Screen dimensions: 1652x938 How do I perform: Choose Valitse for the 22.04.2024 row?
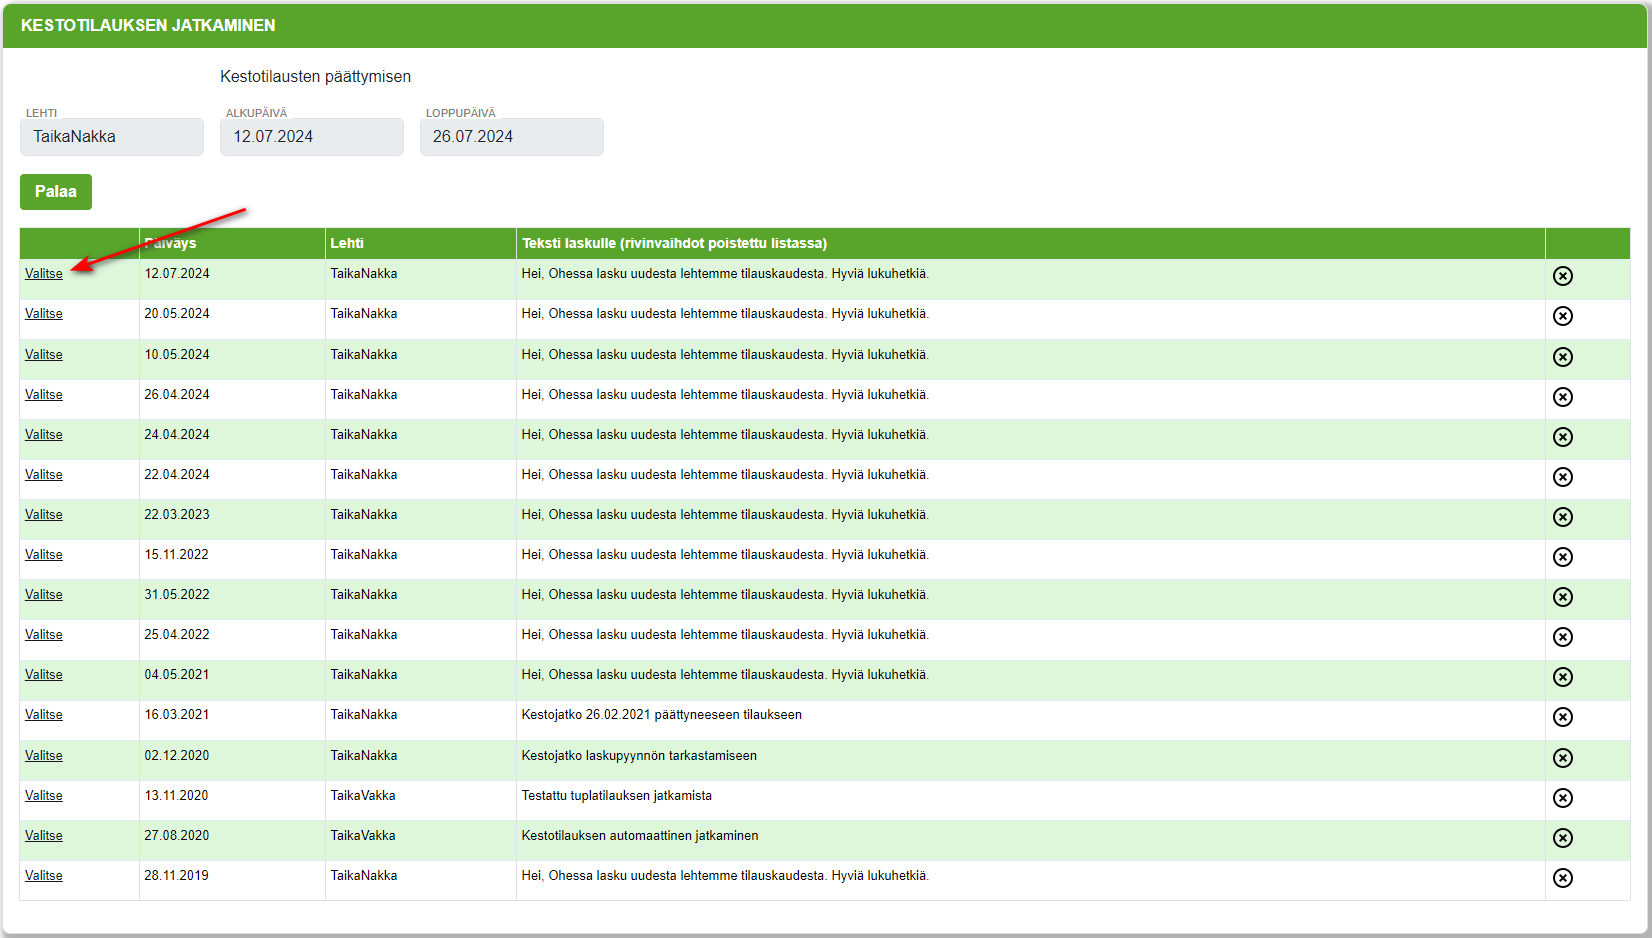44,475
